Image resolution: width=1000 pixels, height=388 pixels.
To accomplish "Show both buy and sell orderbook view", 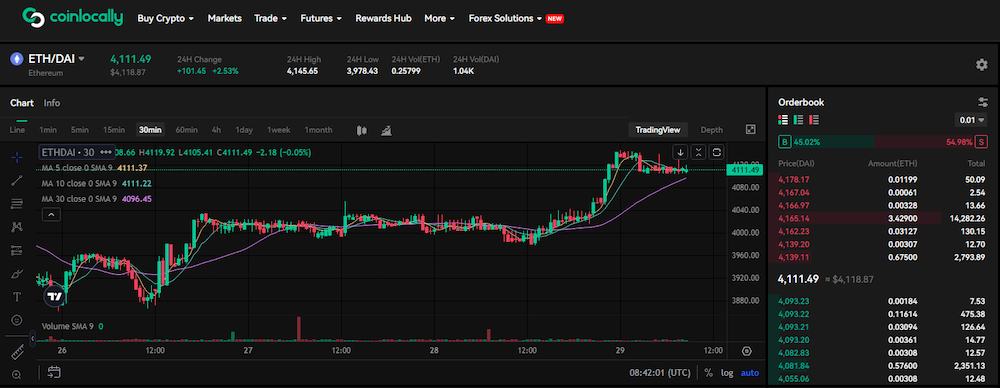I will point(783,119).
